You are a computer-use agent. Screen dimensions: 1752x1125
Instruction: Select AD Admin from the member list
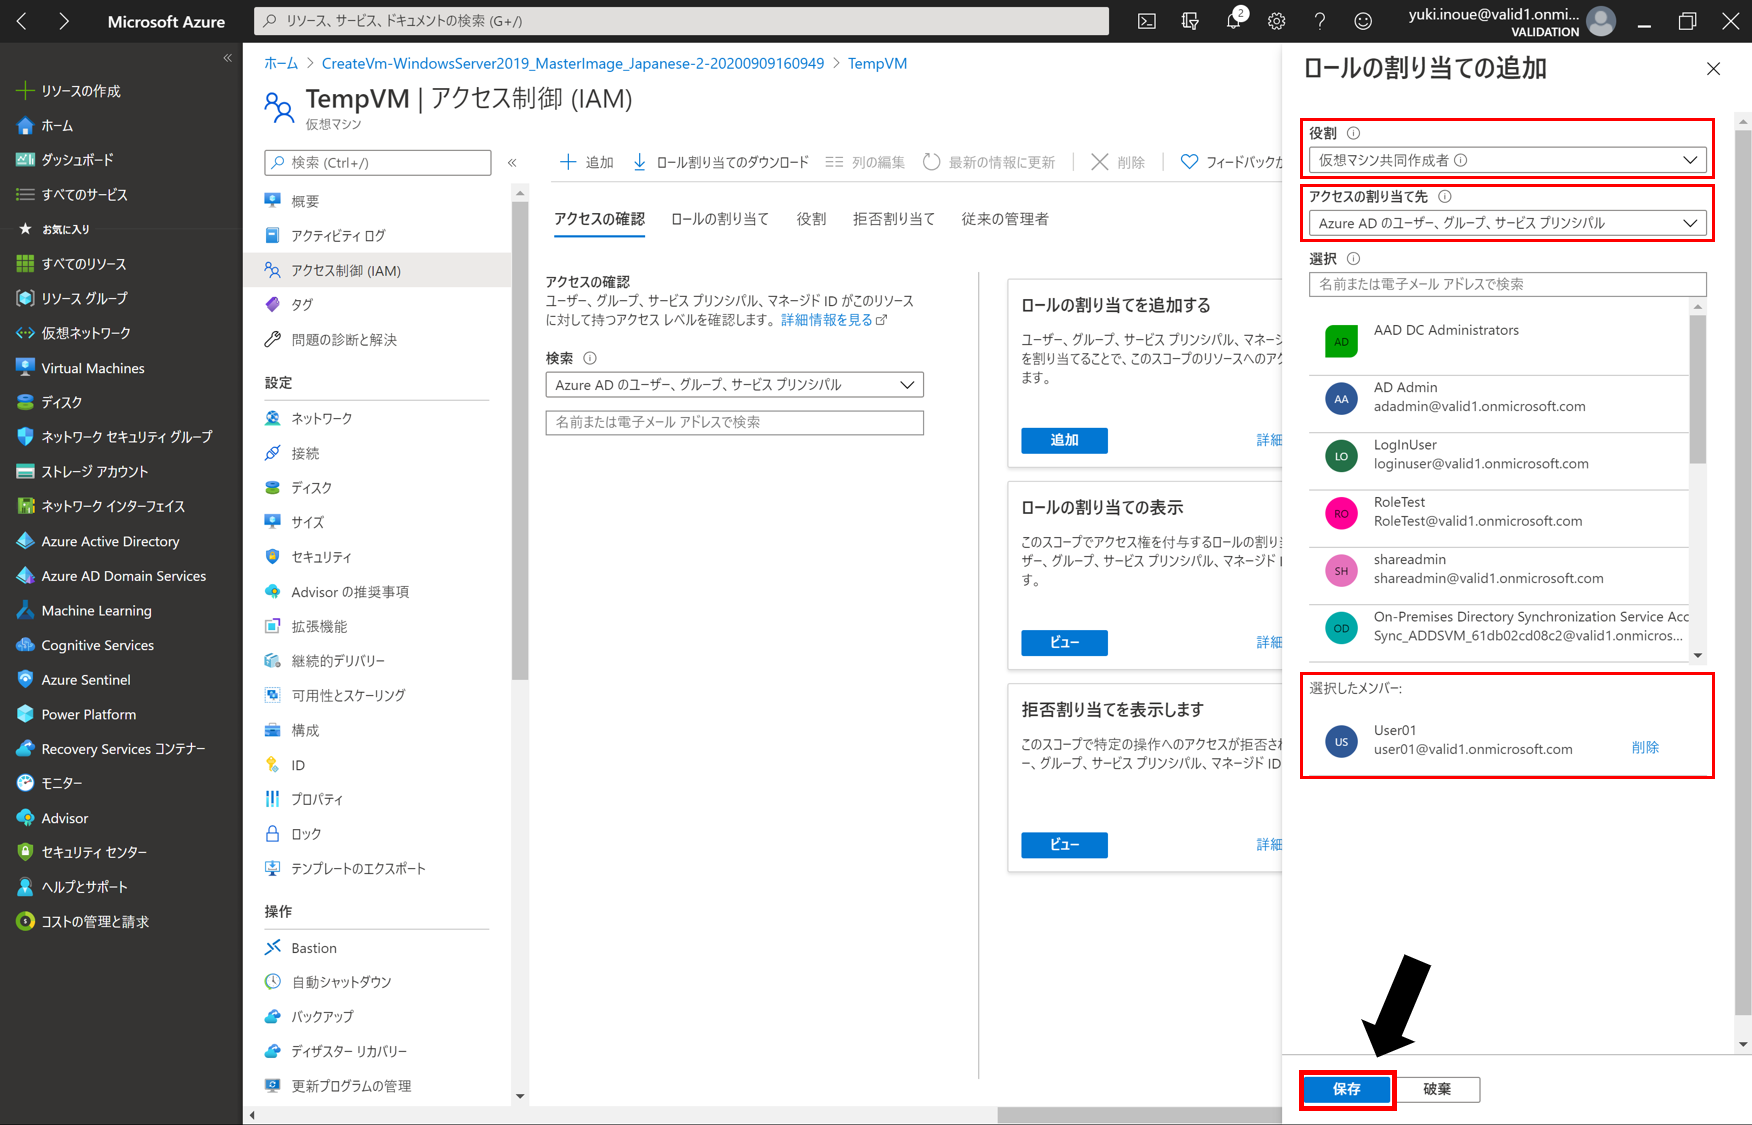1498,398
